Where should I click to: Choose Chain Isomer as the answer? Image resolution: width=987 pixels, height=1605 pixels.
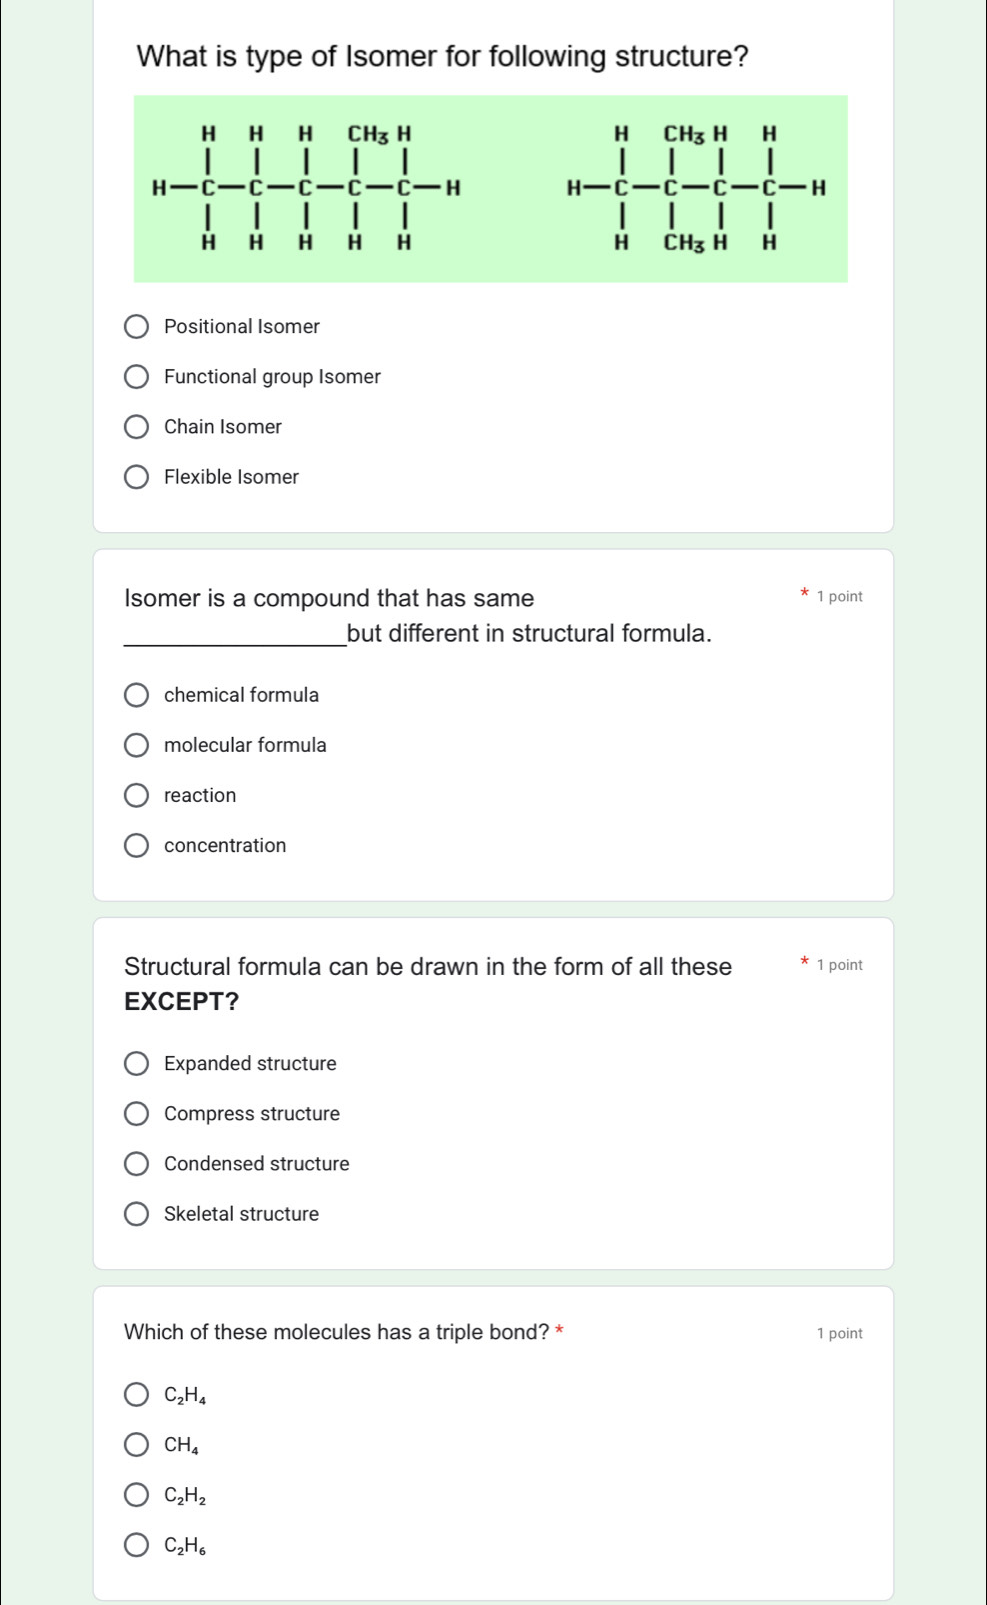coord(137,426)
